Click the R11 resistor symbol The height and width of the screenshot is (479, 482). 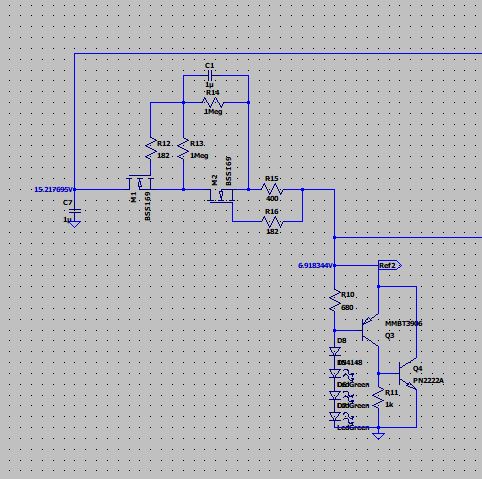pos(378,397)
